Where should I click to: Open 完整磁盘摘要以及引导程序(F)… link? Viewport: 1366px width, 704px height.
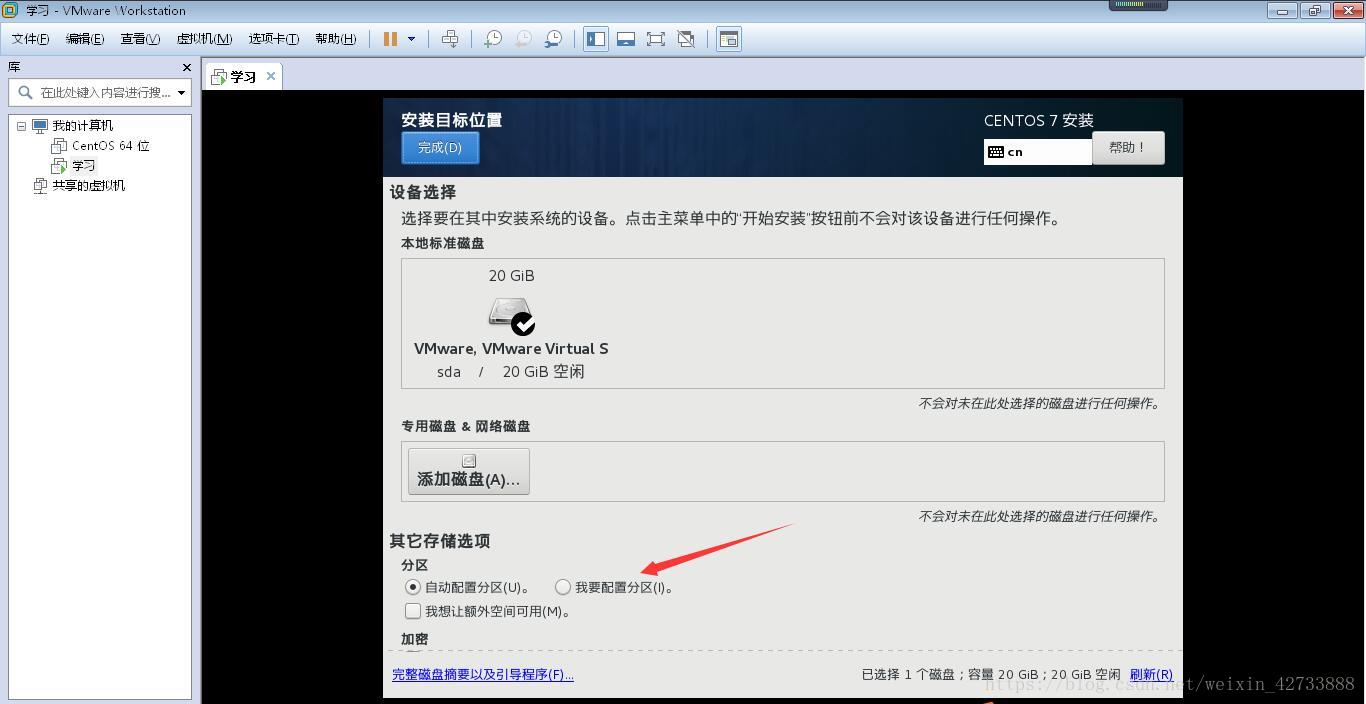pos(483,675)
